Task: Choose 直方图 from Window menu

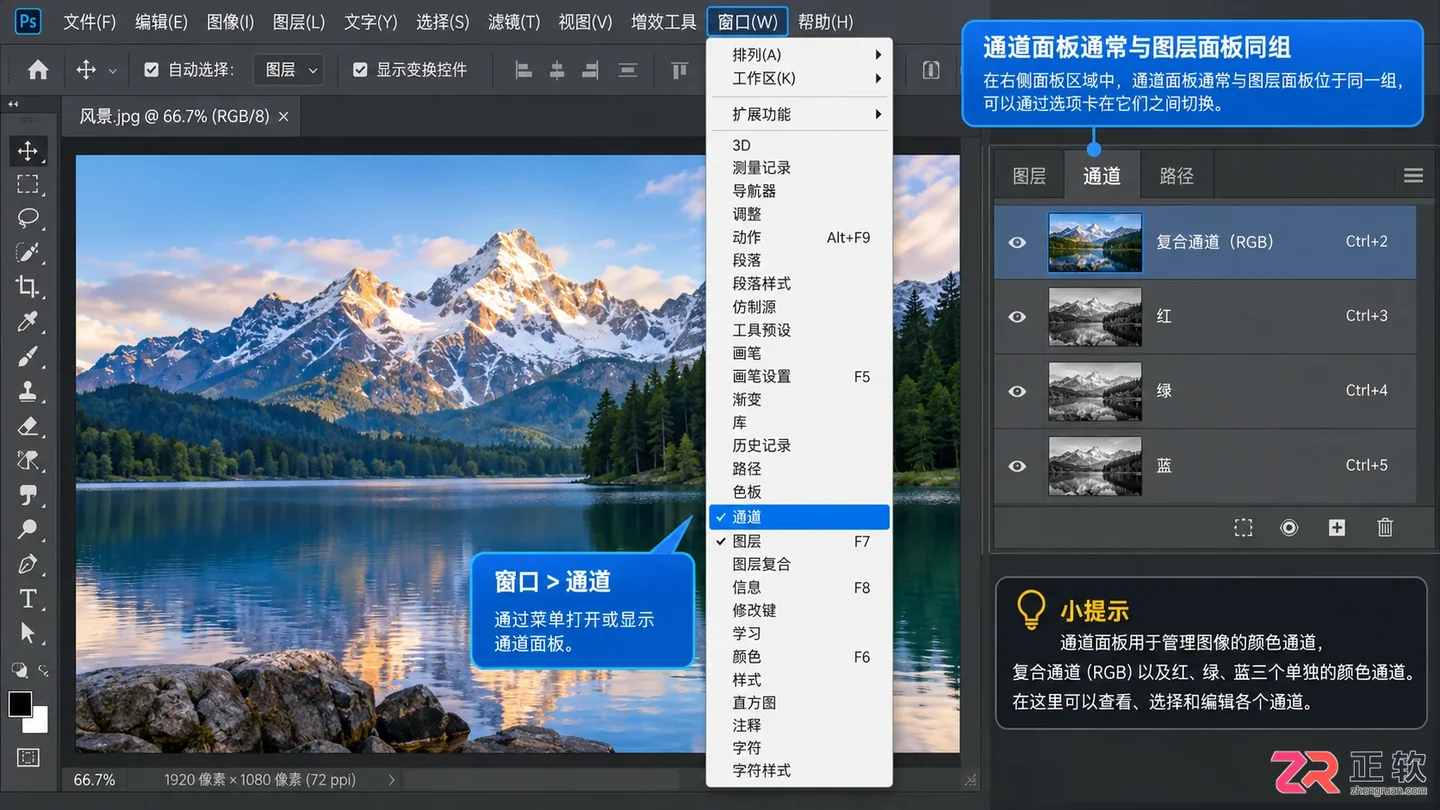Action: [799, 702]
